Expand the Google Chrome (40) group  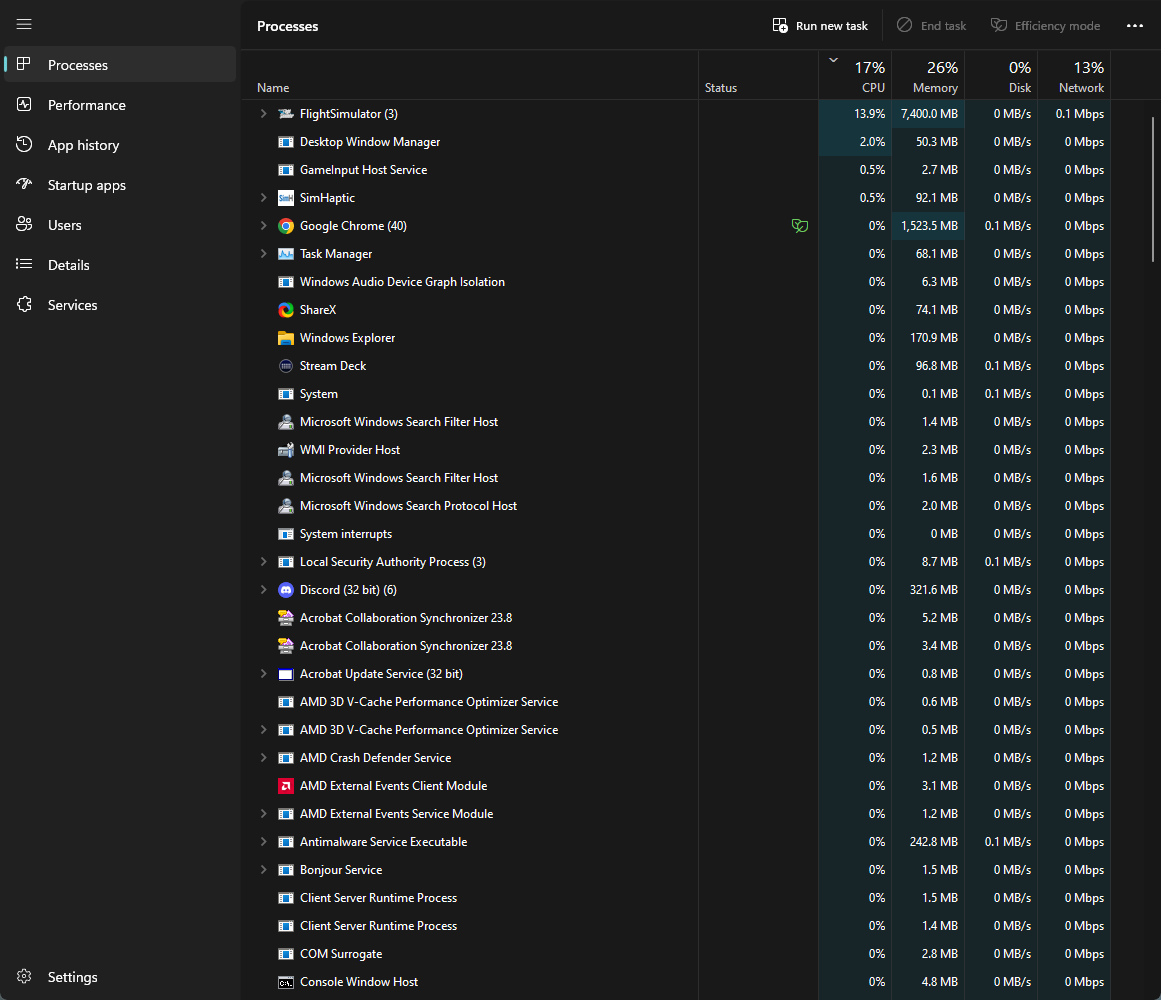[263, 226]
